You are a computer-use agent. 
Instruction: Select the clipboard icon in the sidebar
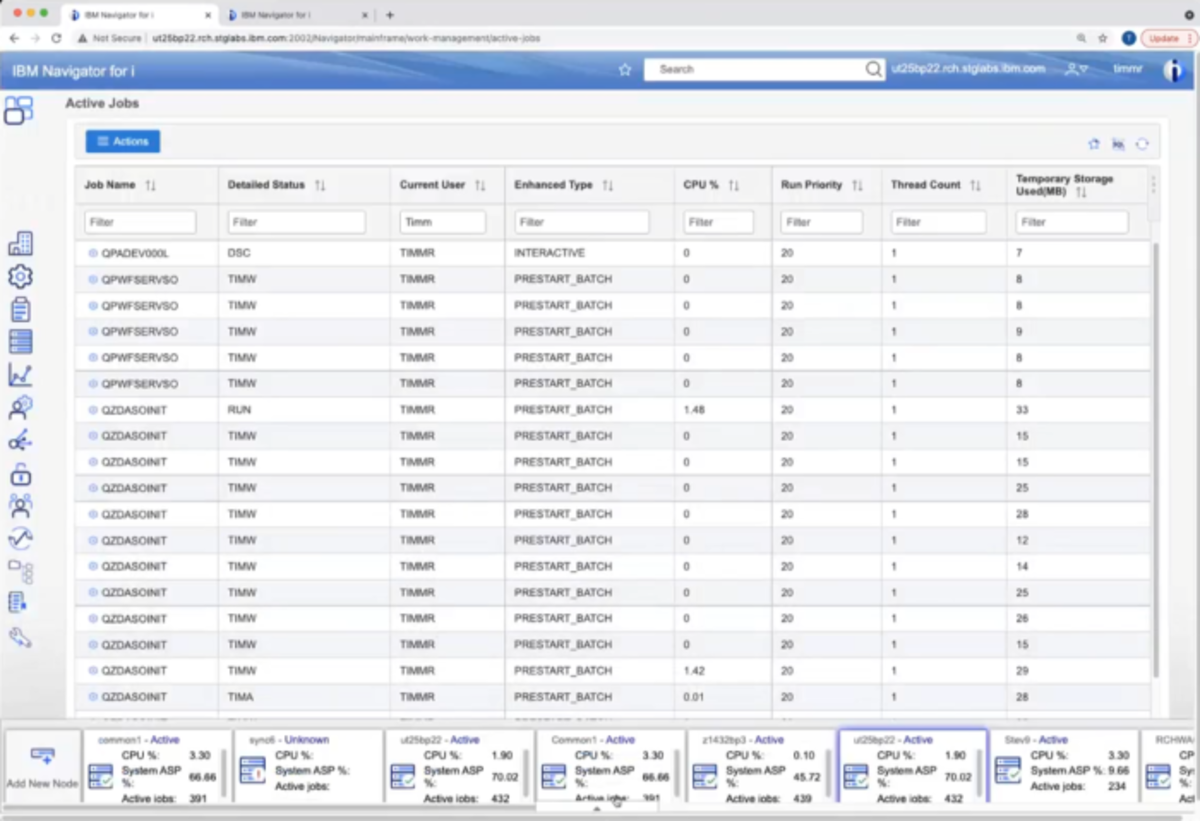click(20, 309)
